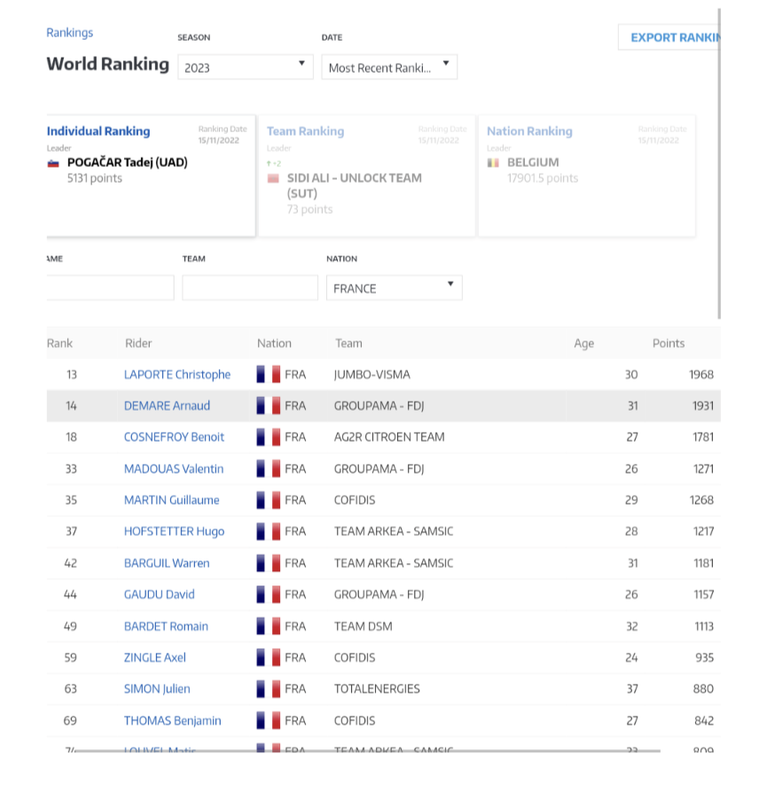Click the Belgium flag in Nation Ranking
This screenshot has width=766, height=800.
click(x=493, y=163)
